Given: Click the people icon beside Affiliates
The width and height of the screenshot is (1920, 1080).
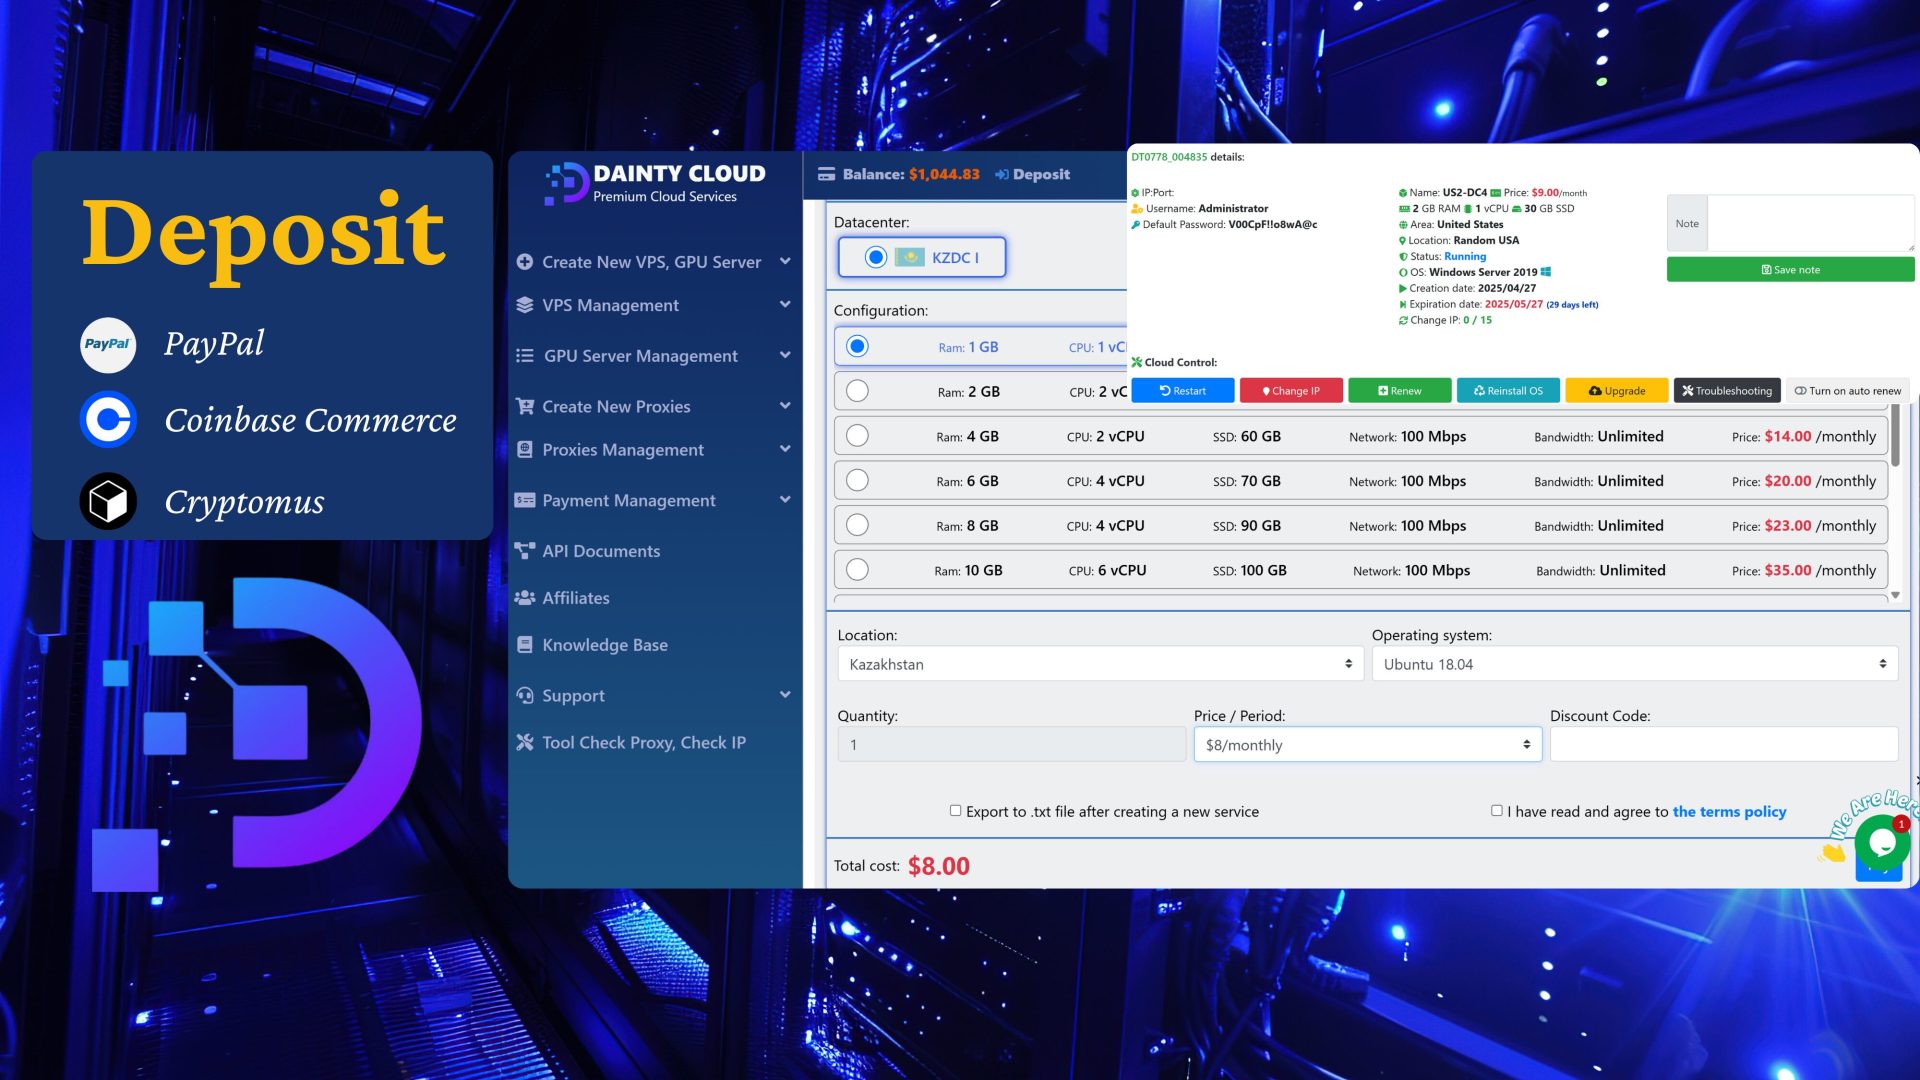Looking at the screenshot, I should pyautogui.click(x=524, y=597).
